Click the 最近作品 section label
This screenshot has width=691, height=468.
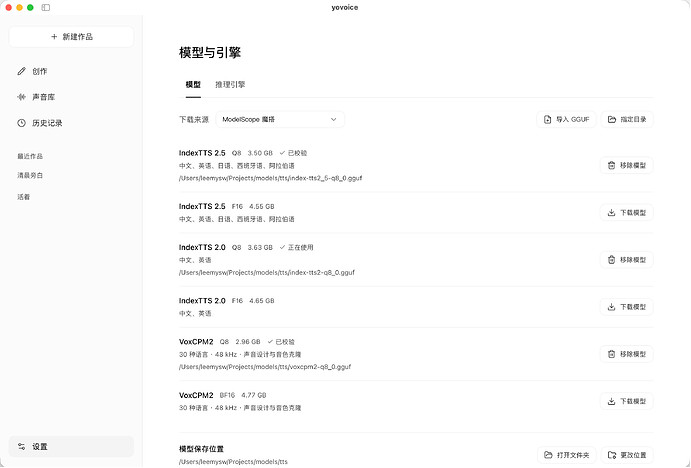click(x=30, y=156)
